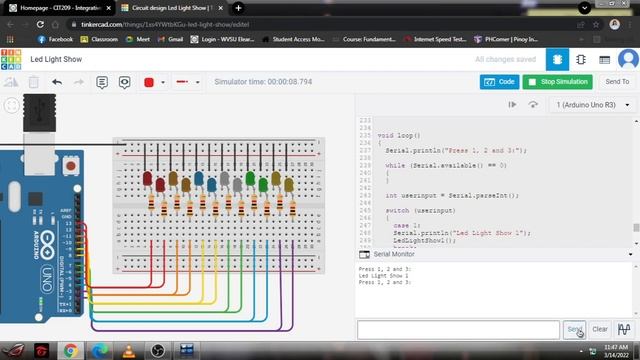The width and height of the screenshot is (640, 360).
Task: Click the debugger step-over icon
Action: pos(533,105)
